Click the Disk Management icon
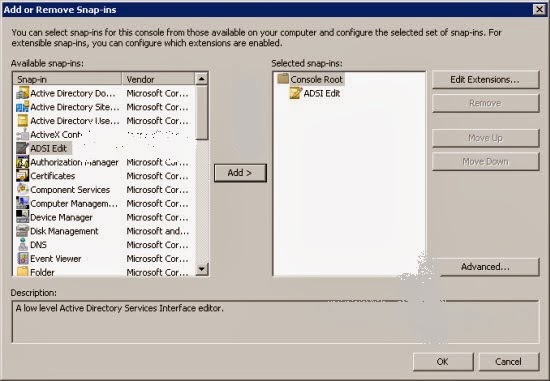The image size is (550, 381). pyautogui.click(x=23, y=231)
